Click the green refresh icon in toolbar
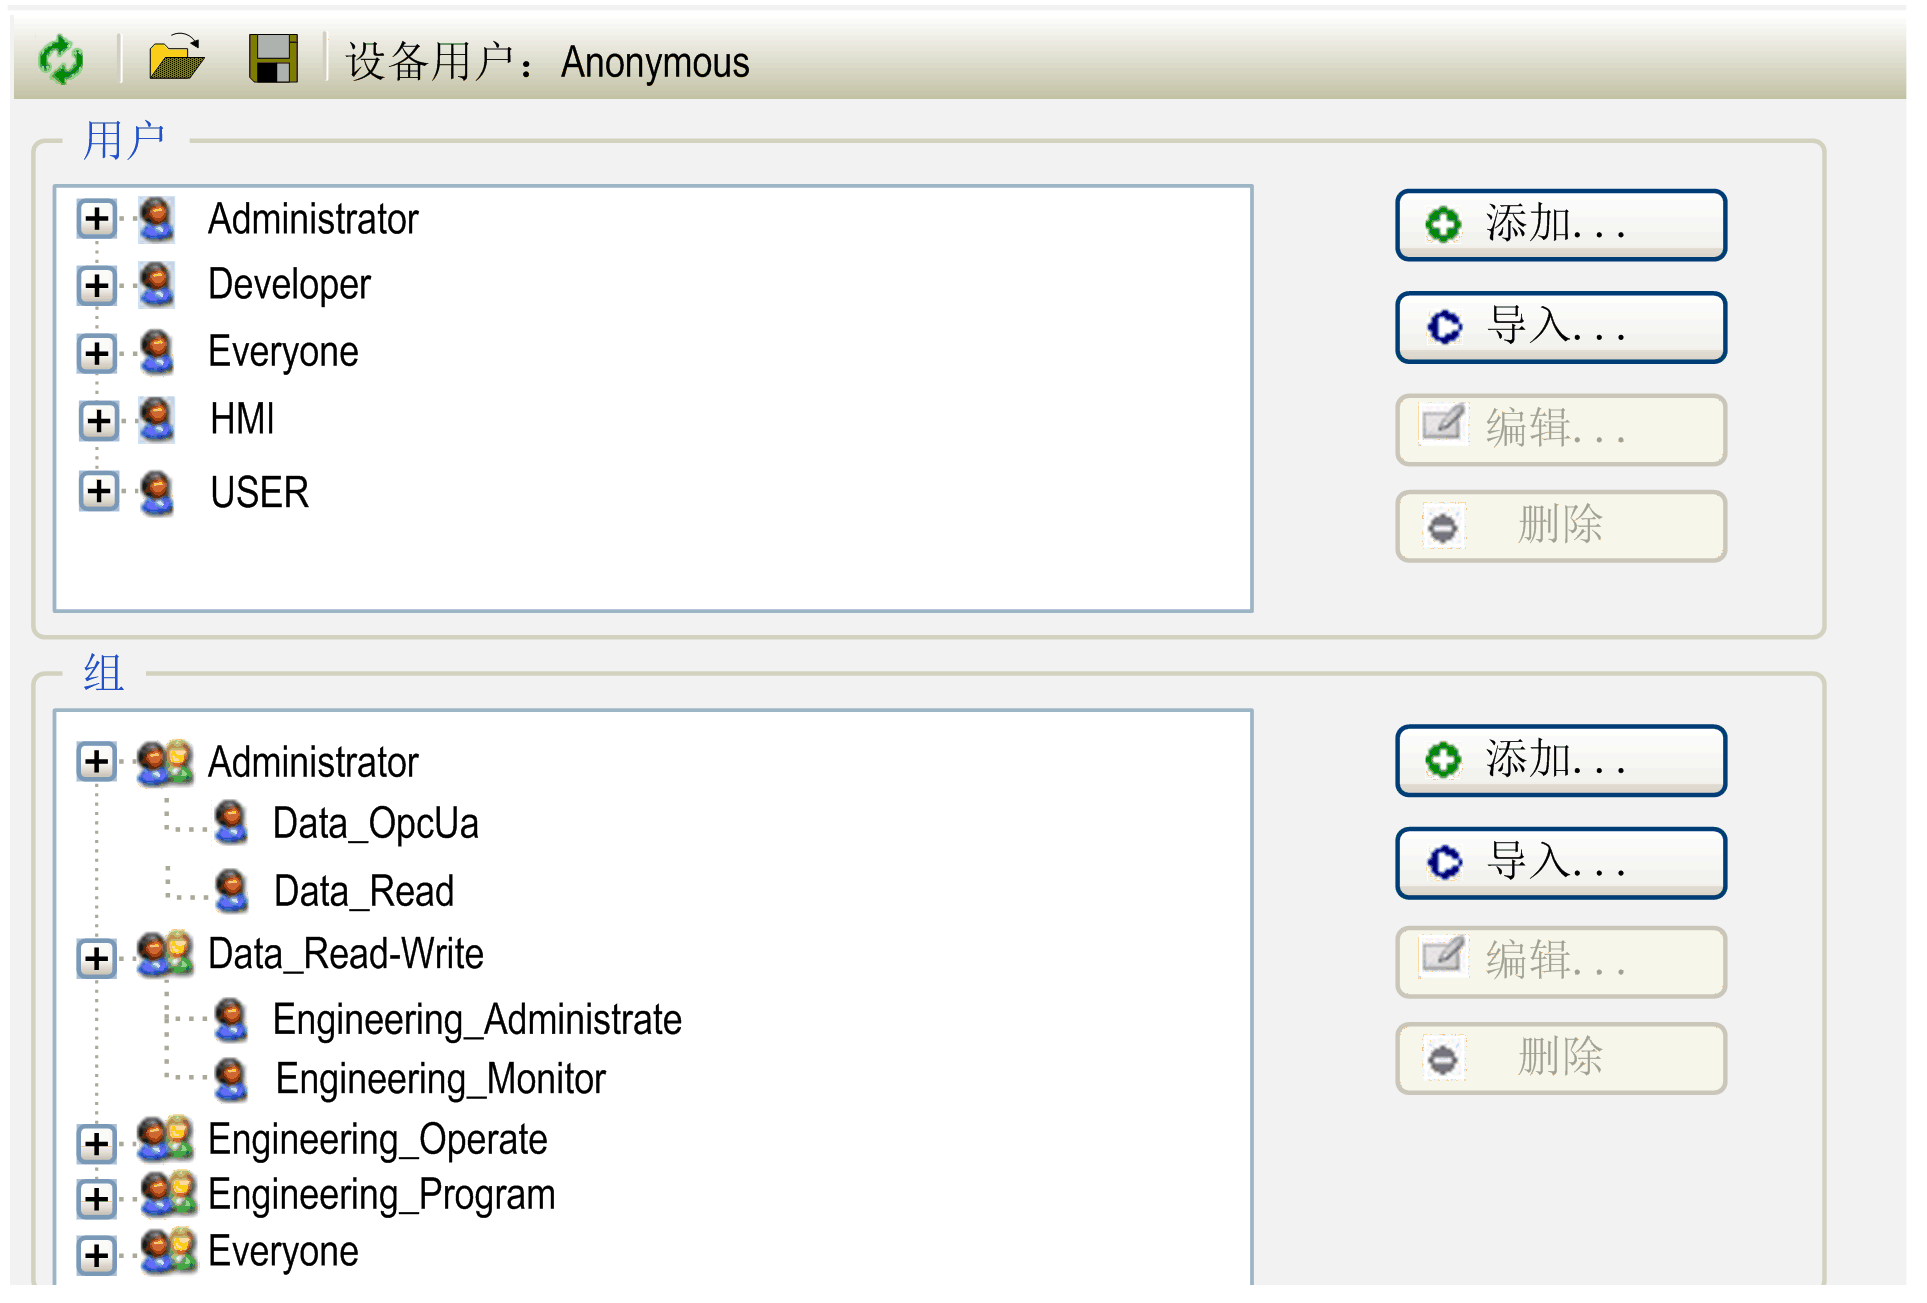 pos(61,60)
